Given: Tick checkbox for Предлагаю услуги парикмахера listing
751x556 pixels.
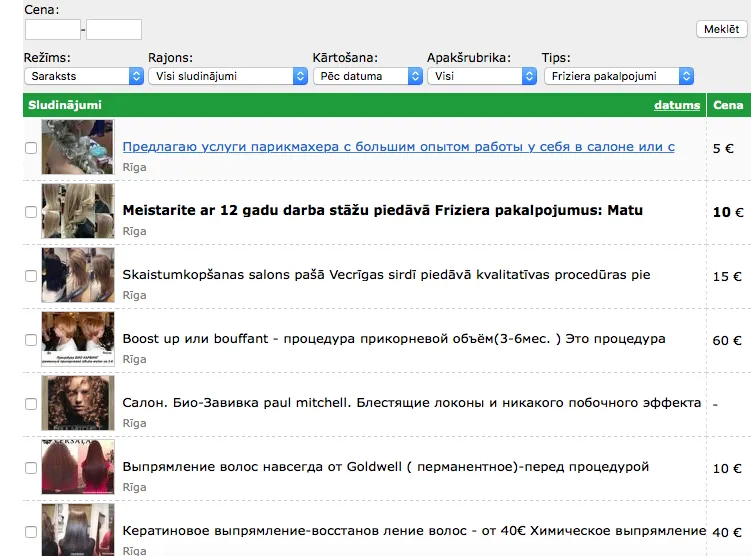Looking at the screenshot, I should pos(31,148).
